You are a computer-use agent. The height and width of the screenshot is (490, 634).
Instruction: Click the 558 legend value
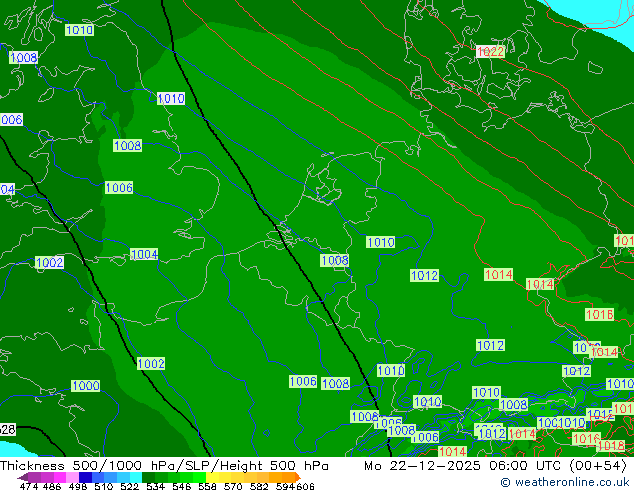coord(207,486)
